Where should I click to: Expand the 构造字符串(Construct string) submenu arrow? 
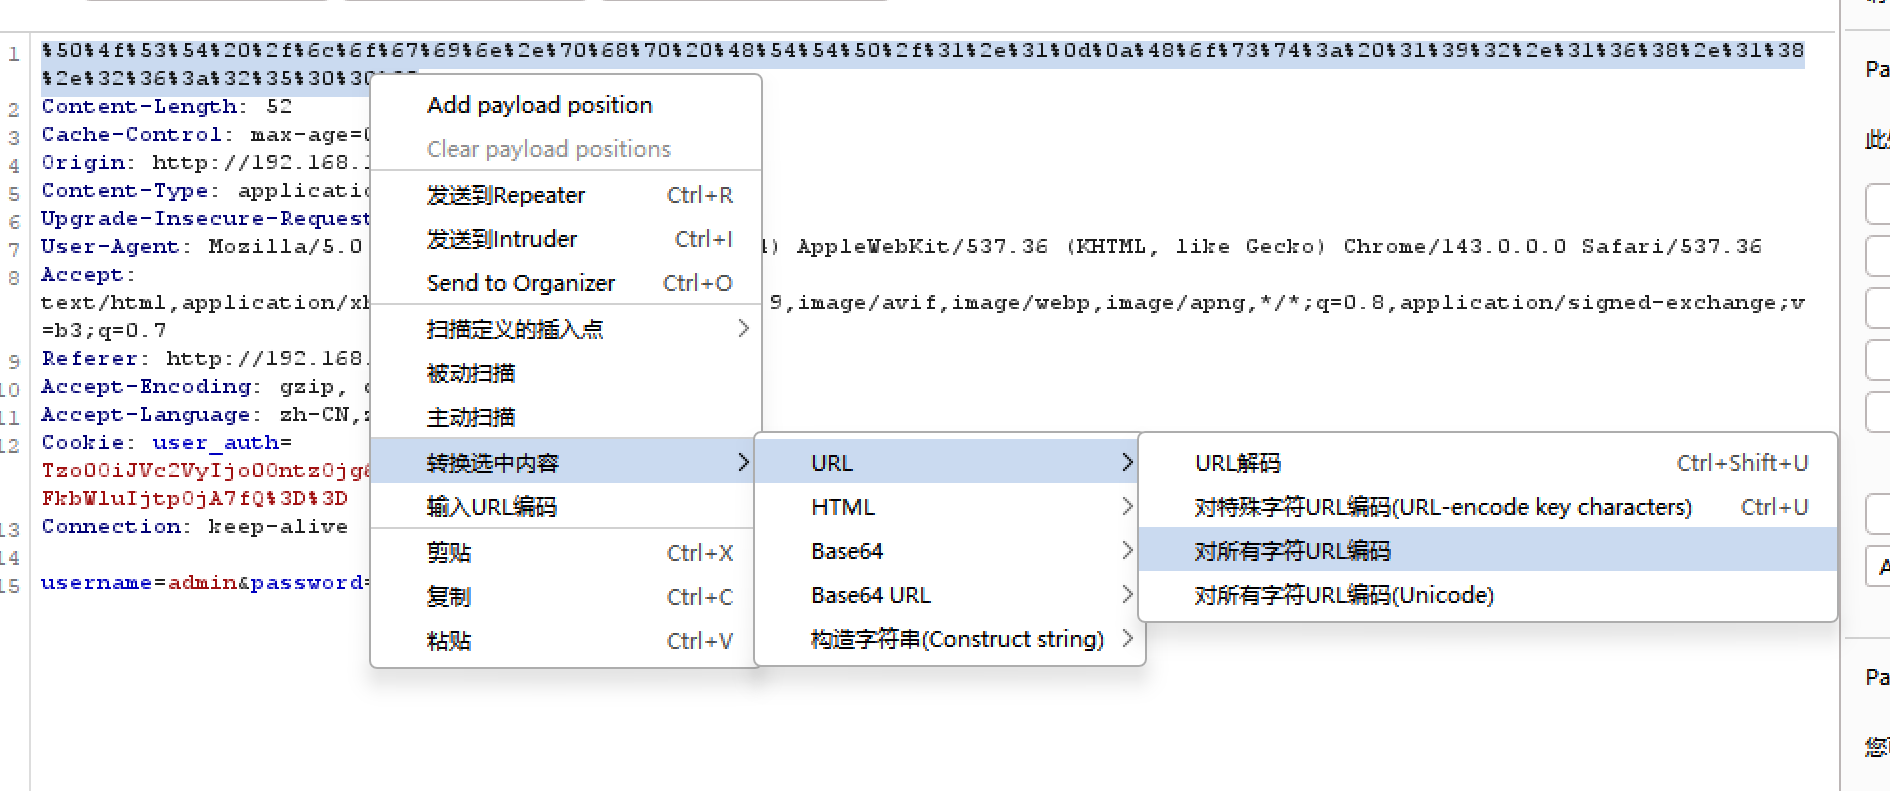tap(1127, 639)
